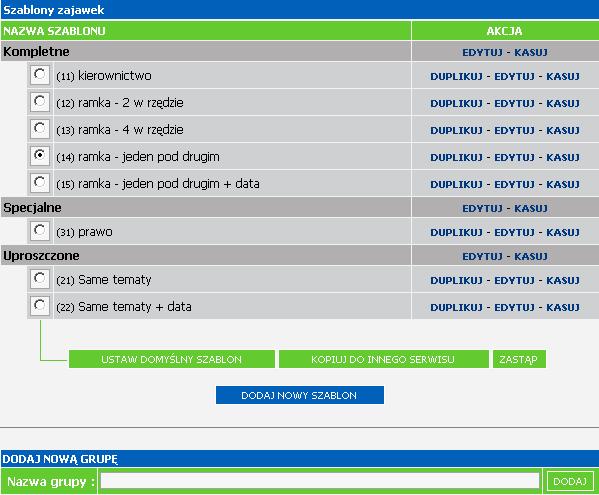Click the Kompletne group name
Screen dimensions: 599x495
click(x=36, y=52)
